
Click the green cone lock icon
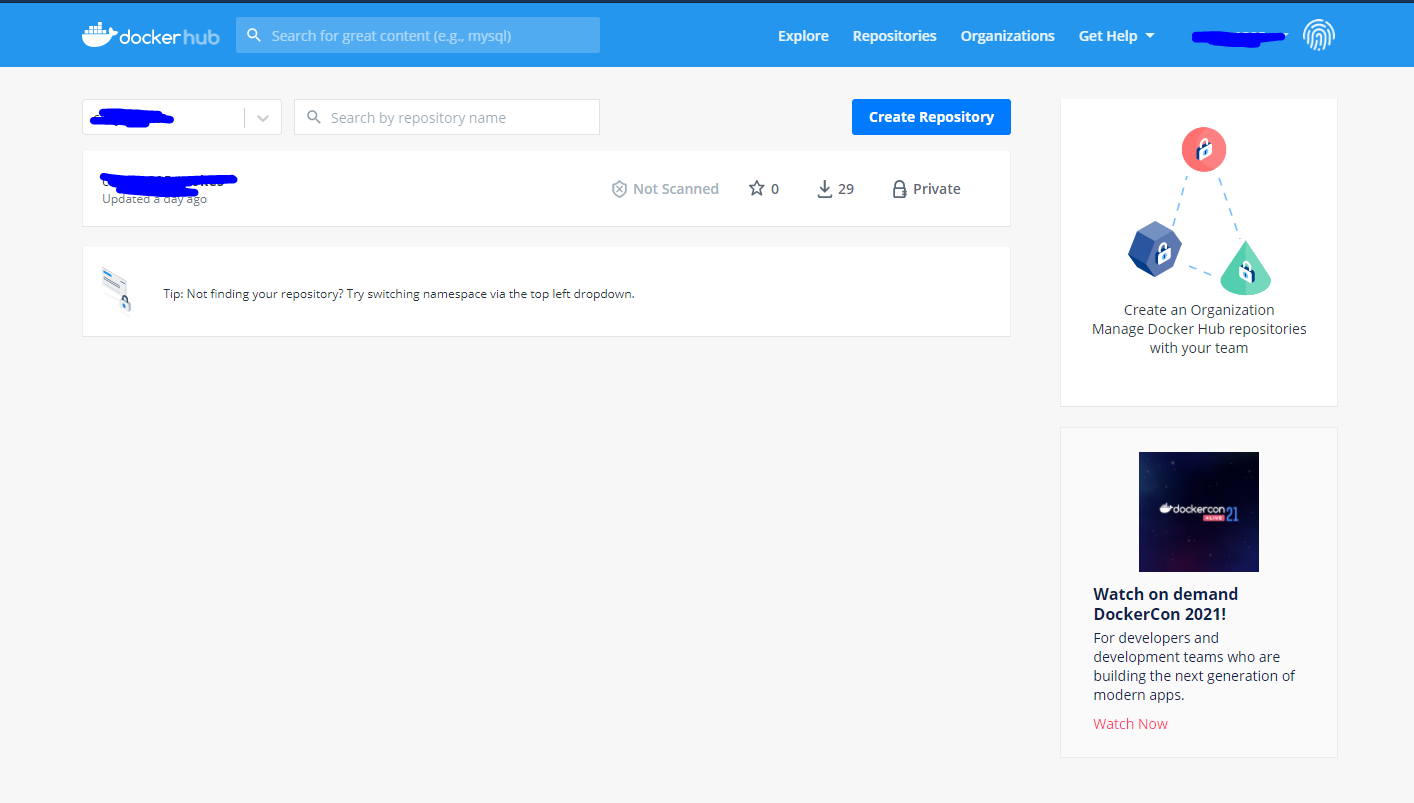[1245, 268]
